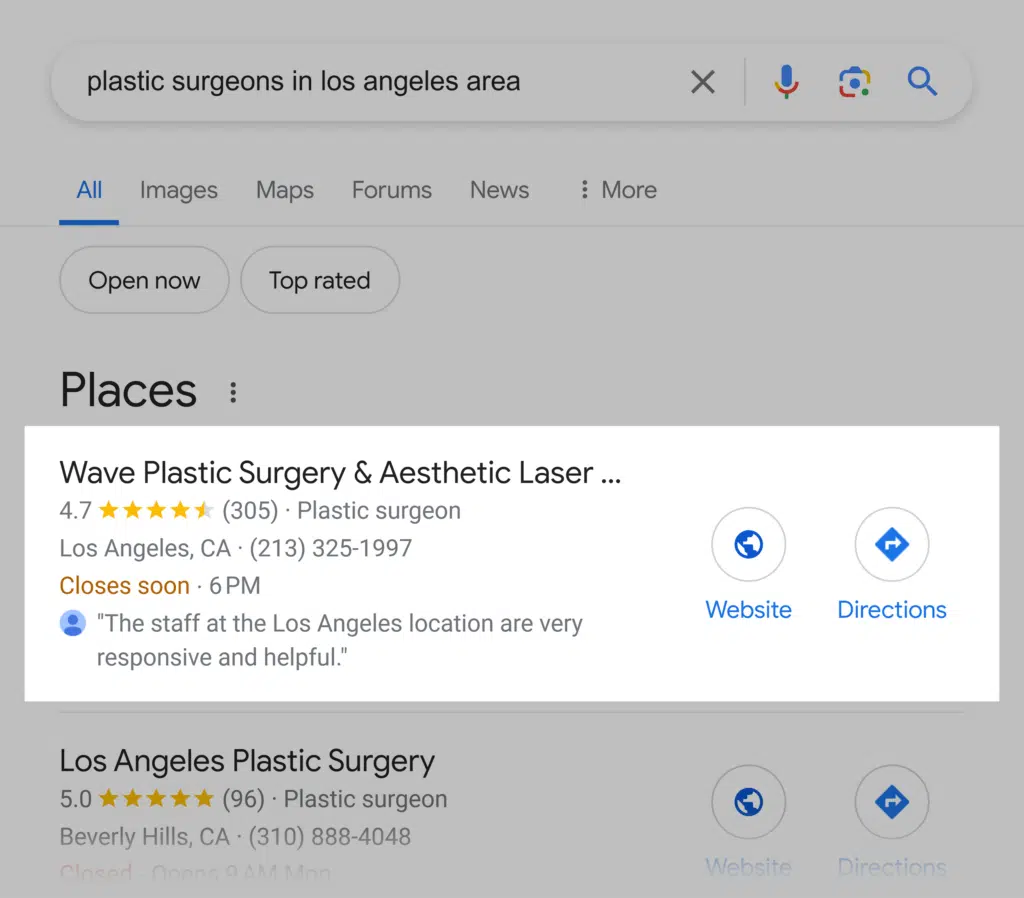The height and width of the screenshot is (898, 1024).
Task: View Wave Plastic Surgery's 305 reviews rating
Action: (x=250, y=511)
